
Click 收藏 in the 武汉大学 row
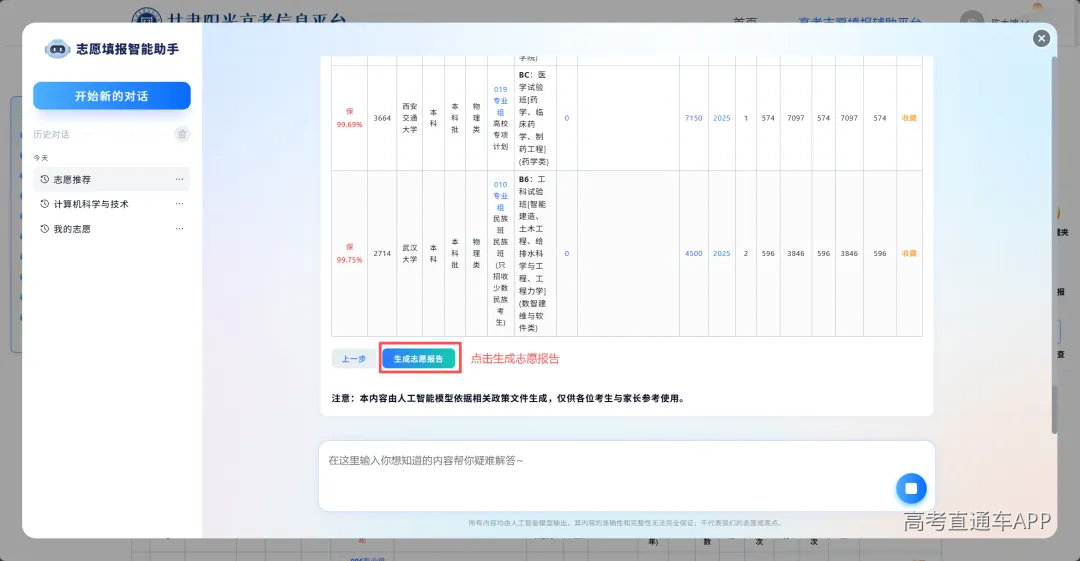coord(909,254)
